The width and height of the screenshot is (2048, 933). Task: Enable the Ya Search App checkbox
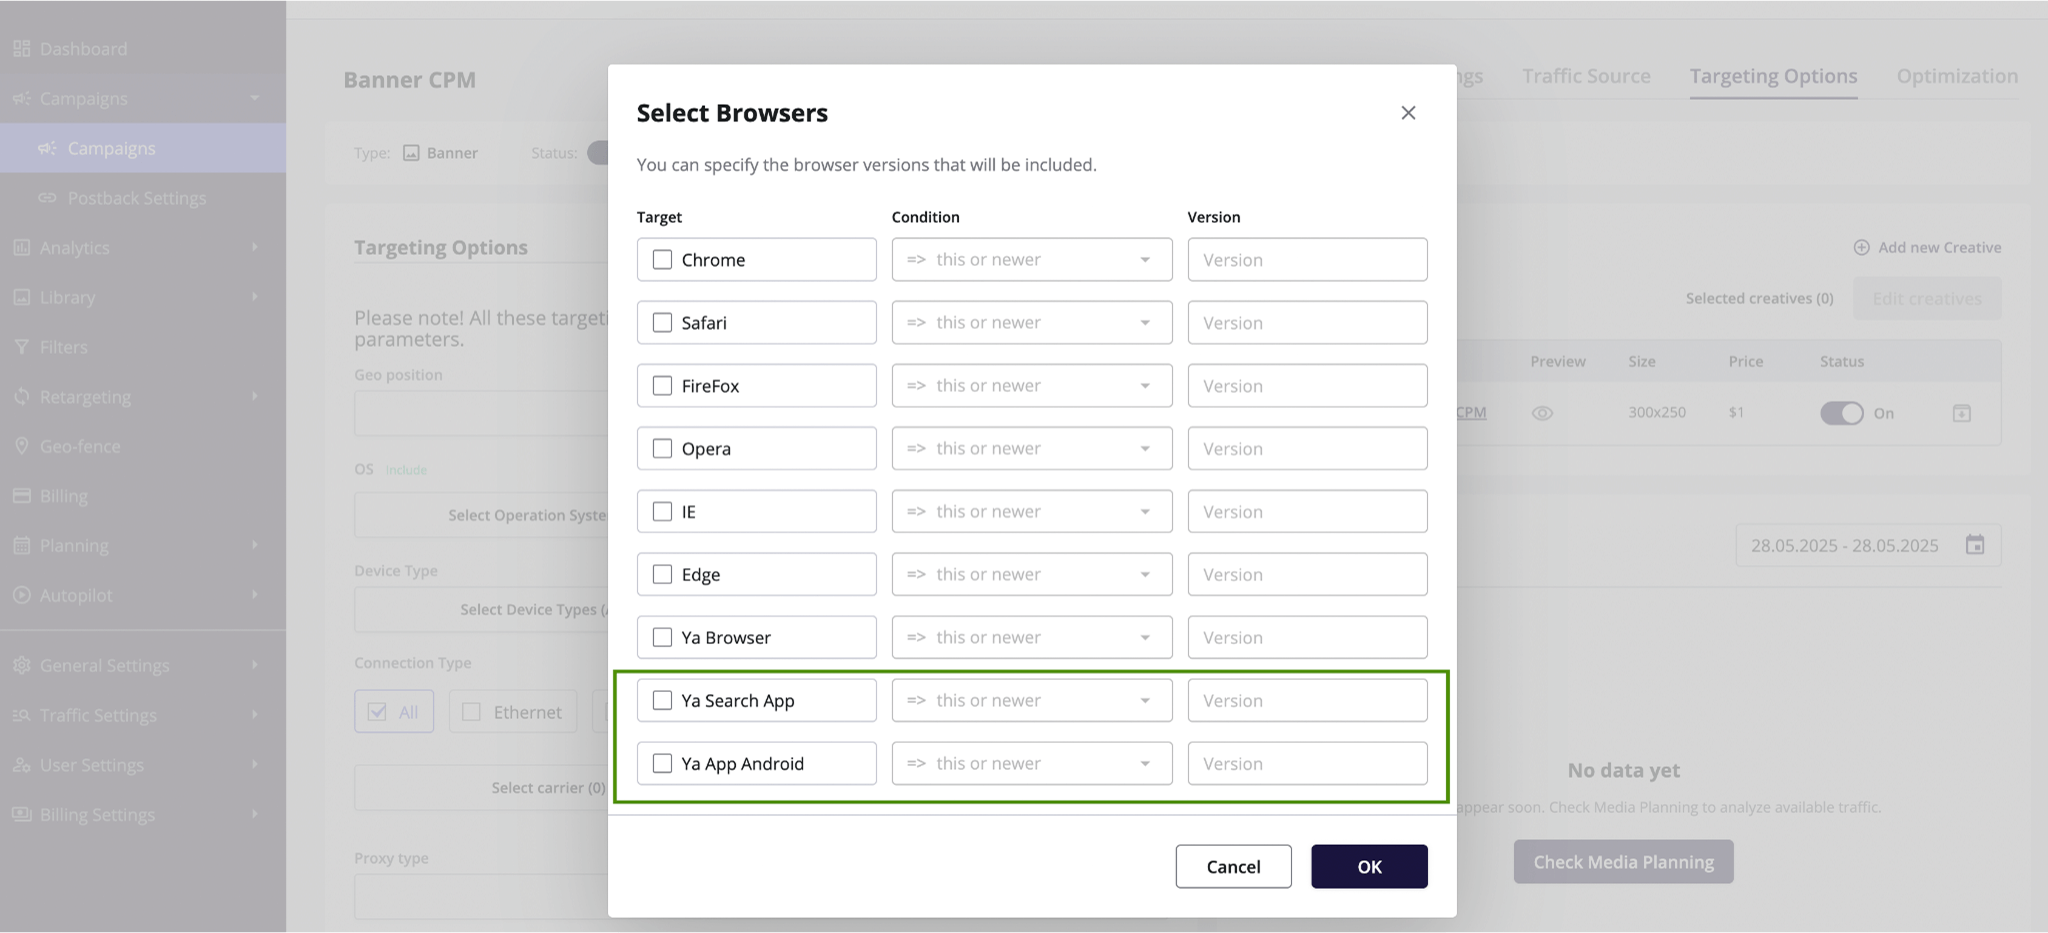(x=662, y=701)
